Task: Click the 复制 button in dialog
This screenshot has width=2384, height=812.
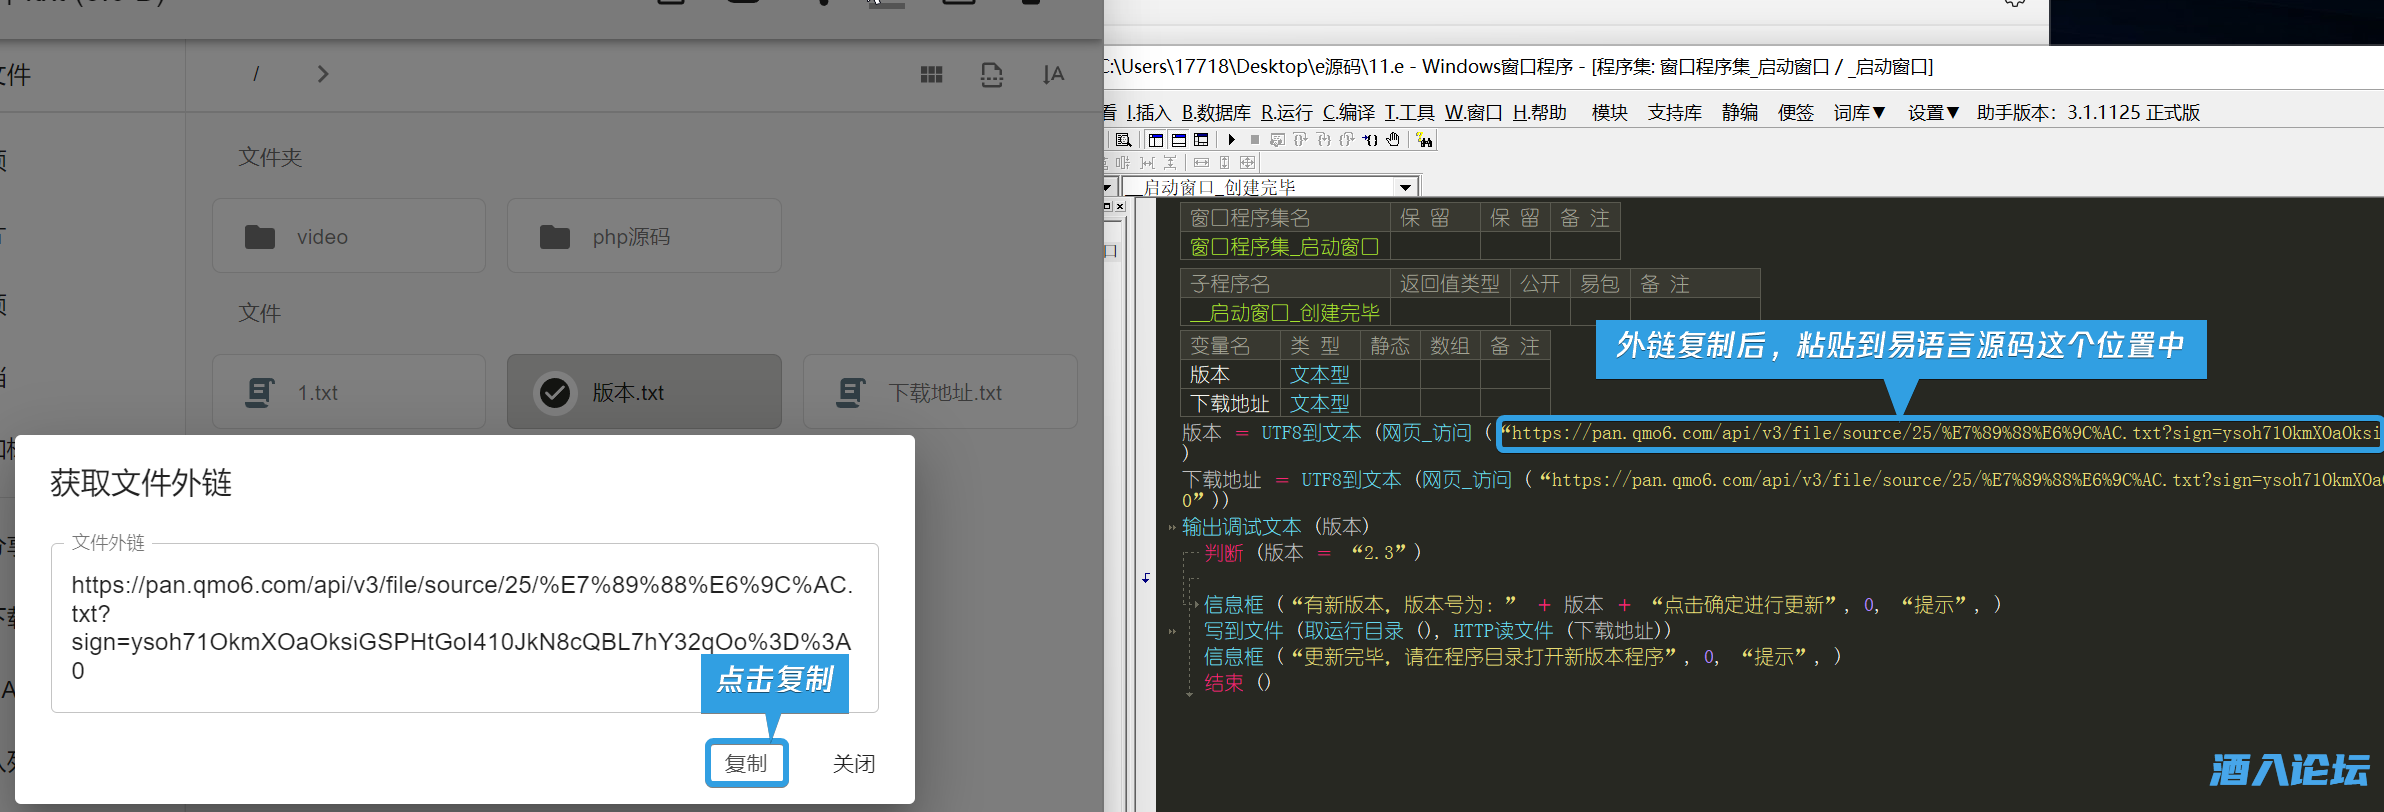Action: tap(746, 764)
